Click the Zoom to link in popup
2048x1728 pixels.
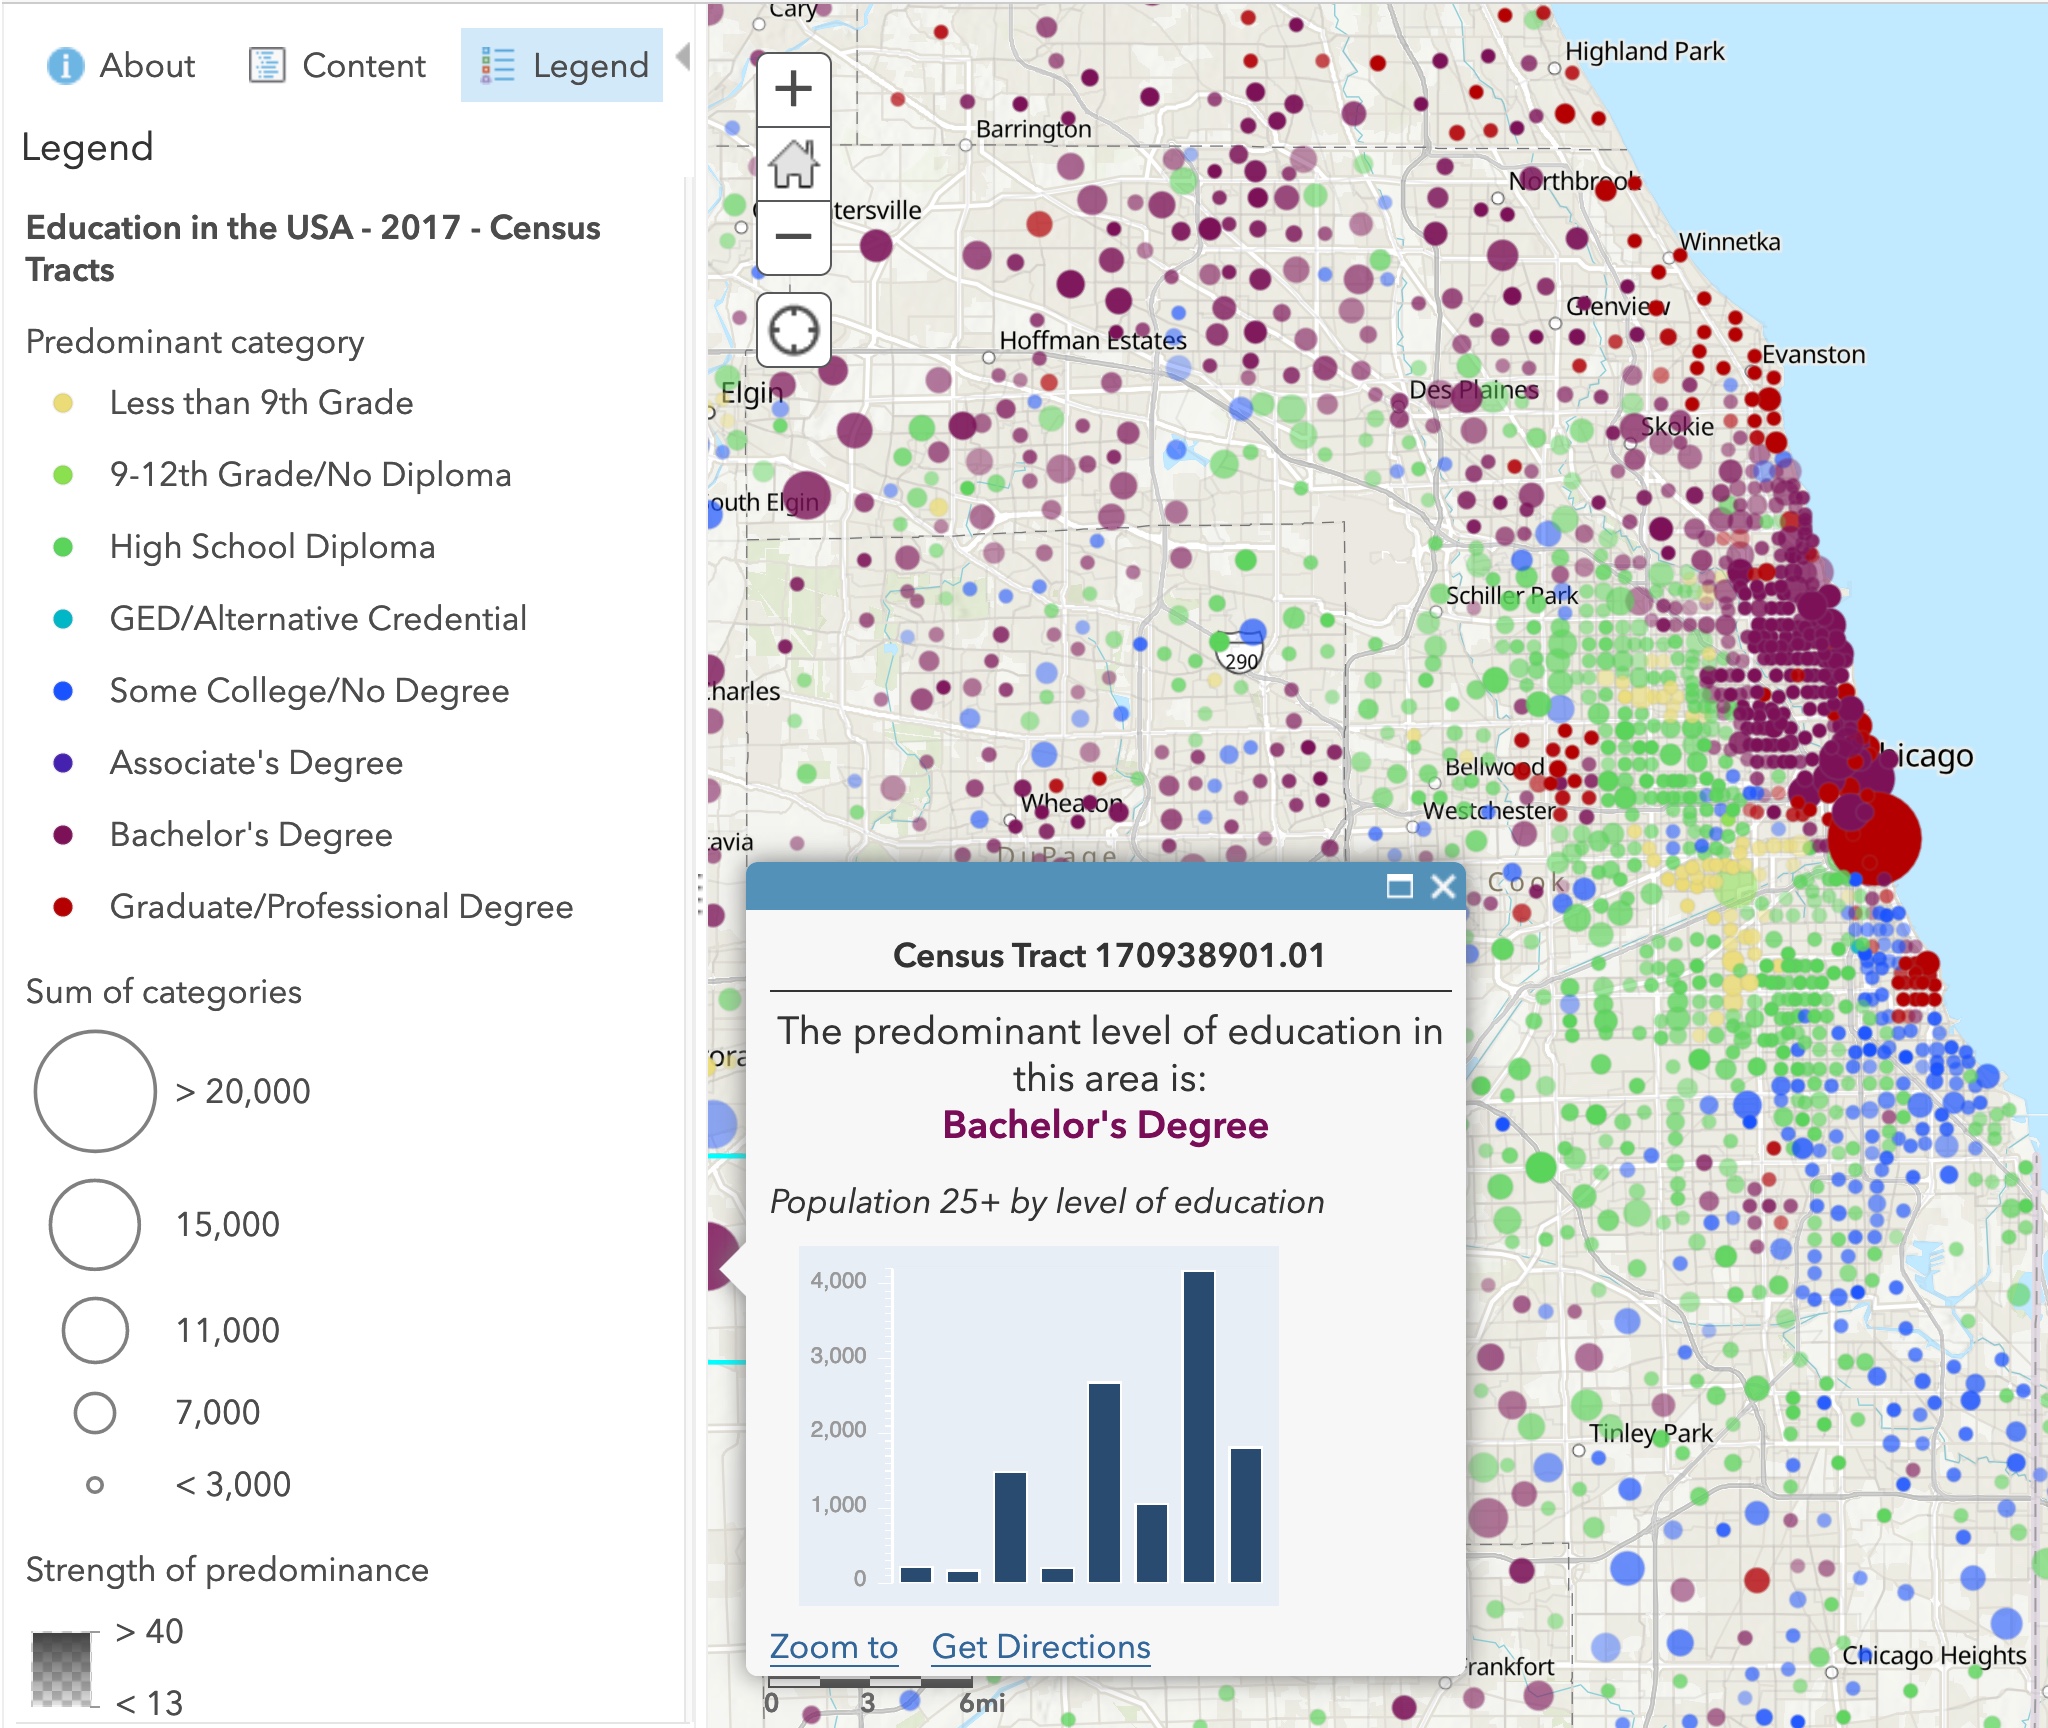tap(833, 1646)
